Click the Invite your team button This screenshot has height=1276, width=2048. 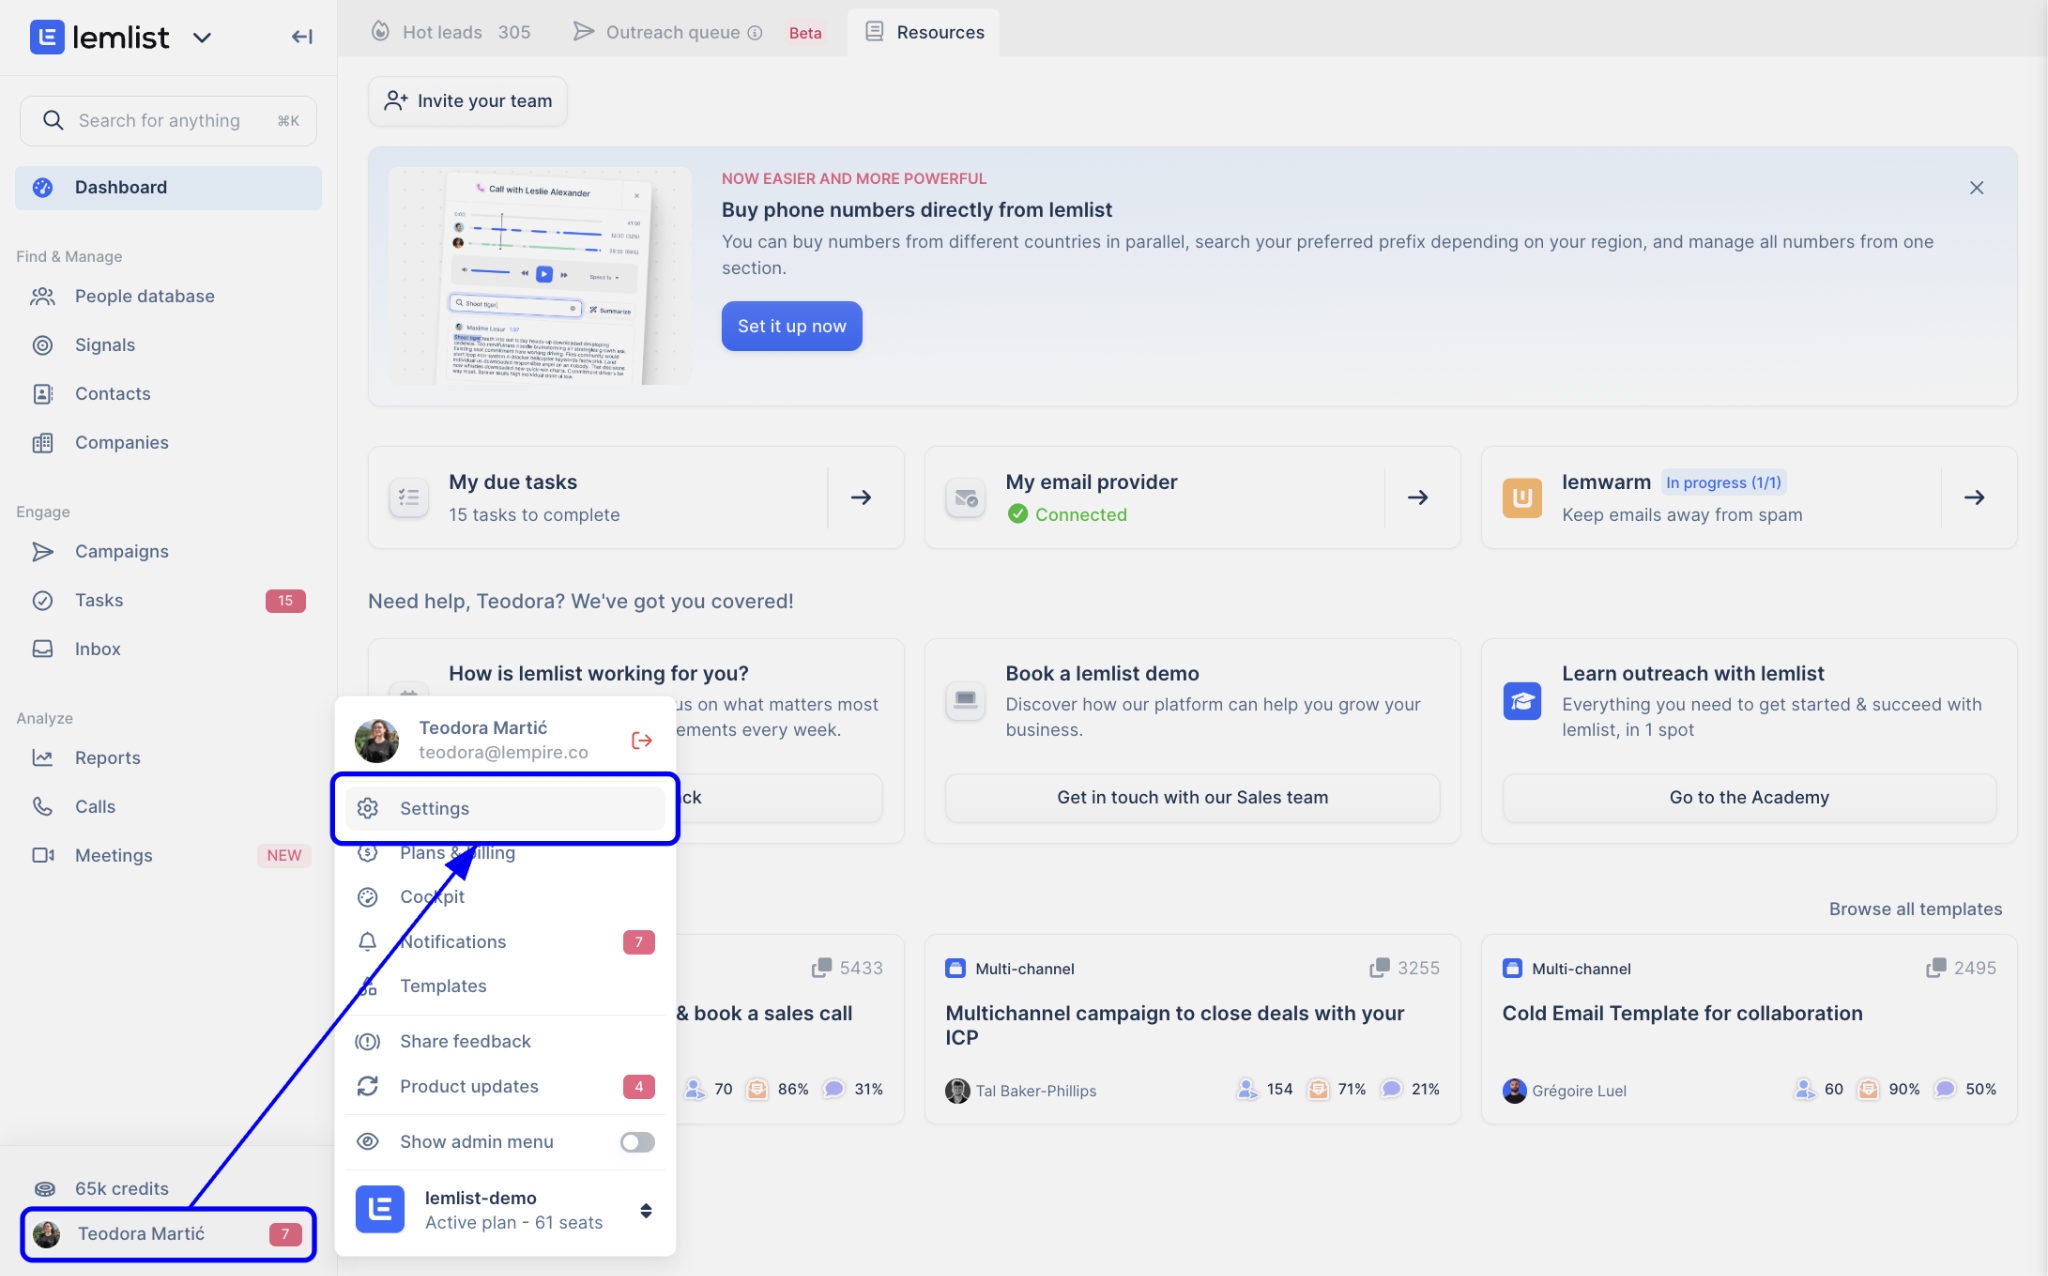coord(468,101)
